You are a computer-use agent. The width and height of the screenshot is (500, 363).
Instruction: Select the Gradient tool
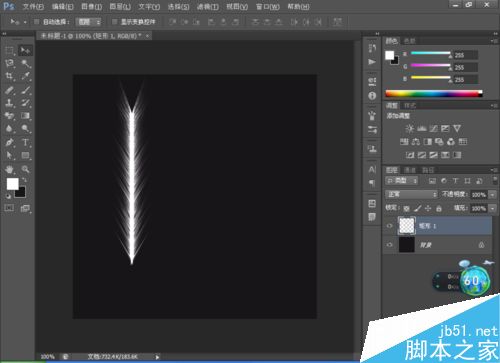(x=25, y=116)
